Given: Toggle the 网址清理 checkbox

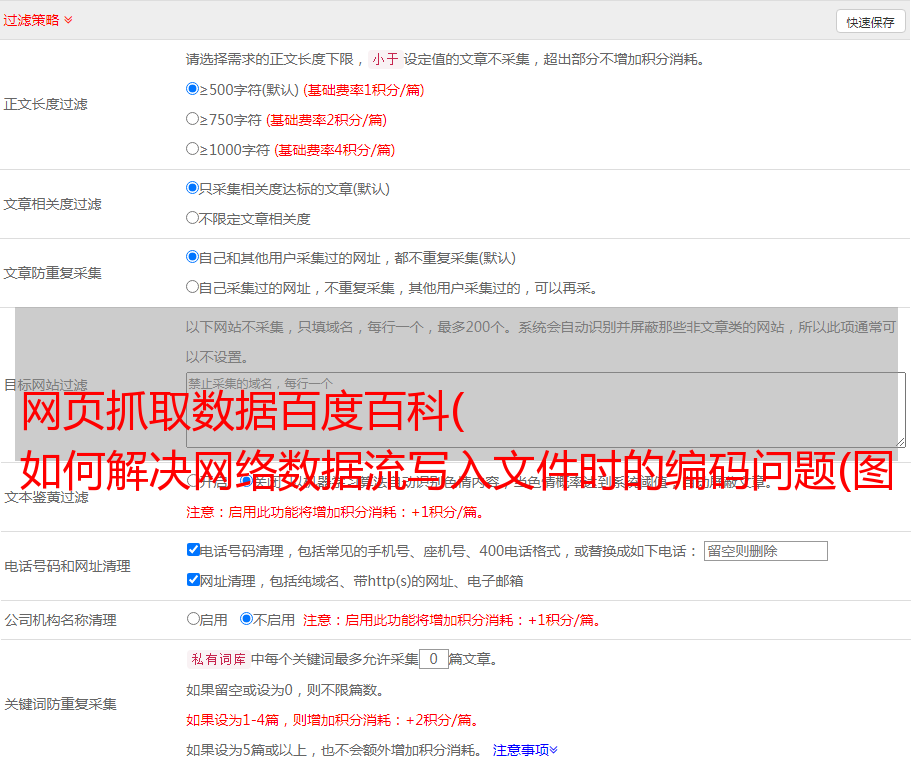Looking at the screenshot, I should (x=194, y=580).
